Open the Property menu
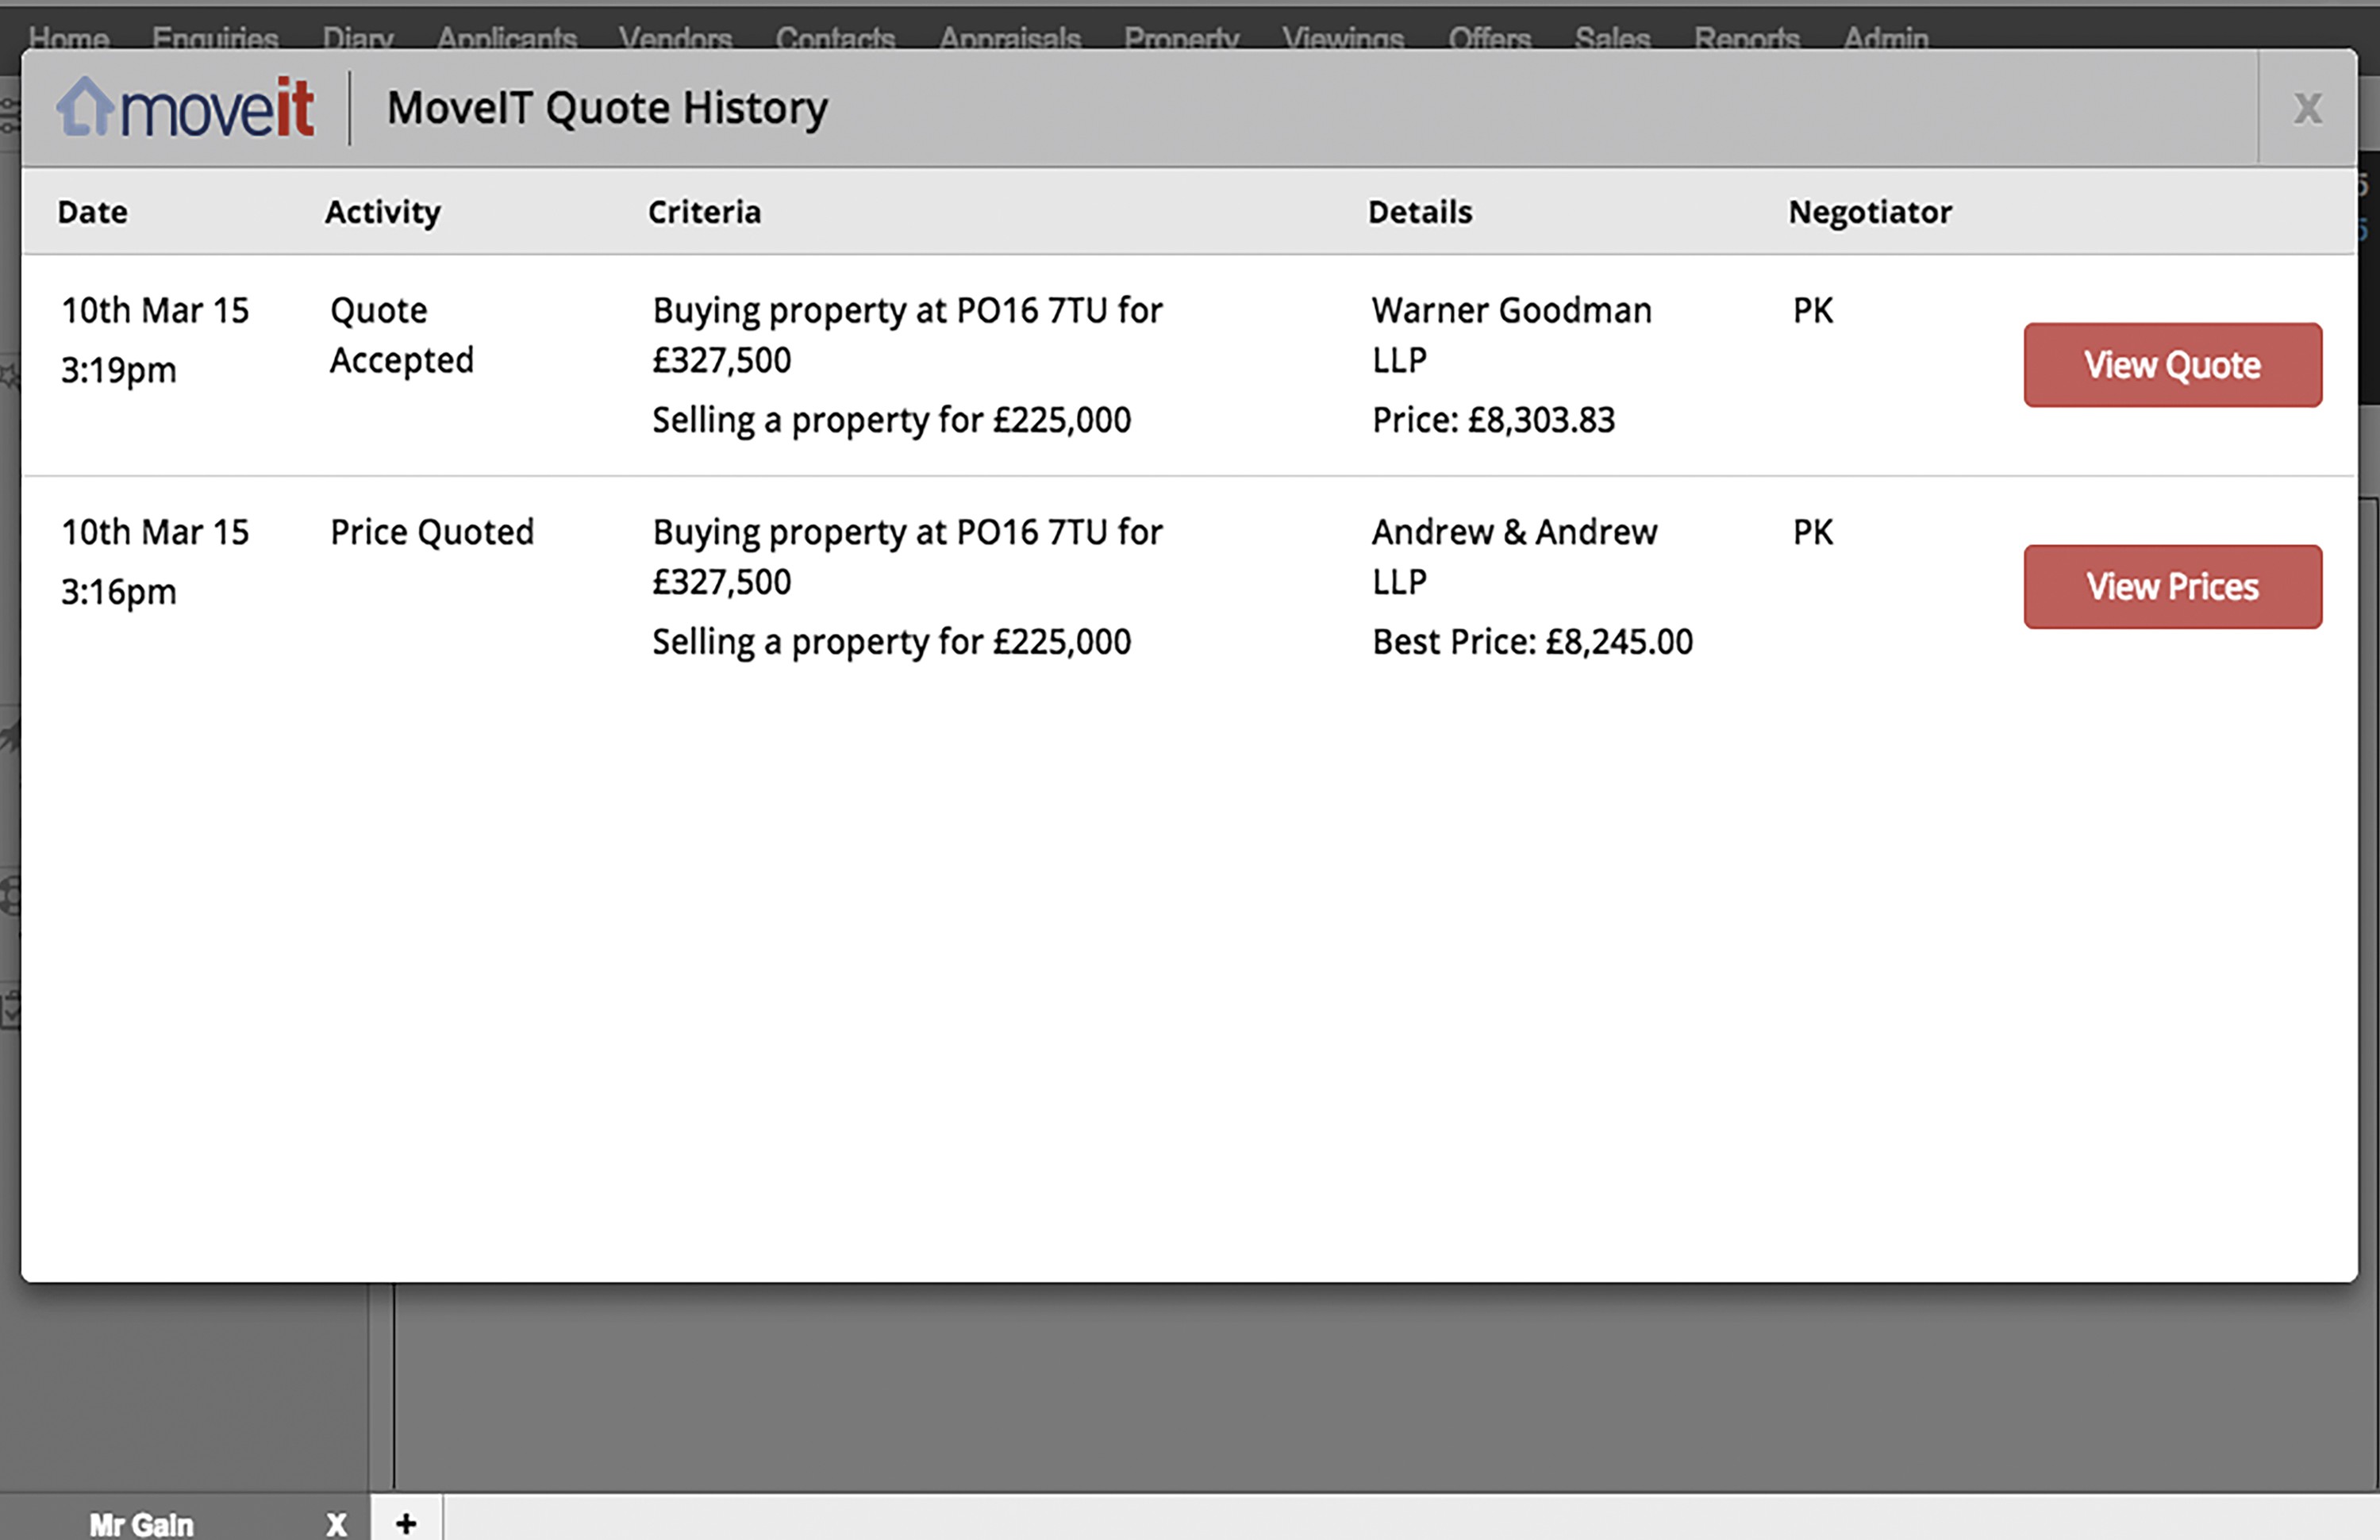Image resolution: width=2380 pixels, height=1540 pixels. pyautogui.click(x=1181, y=37)
